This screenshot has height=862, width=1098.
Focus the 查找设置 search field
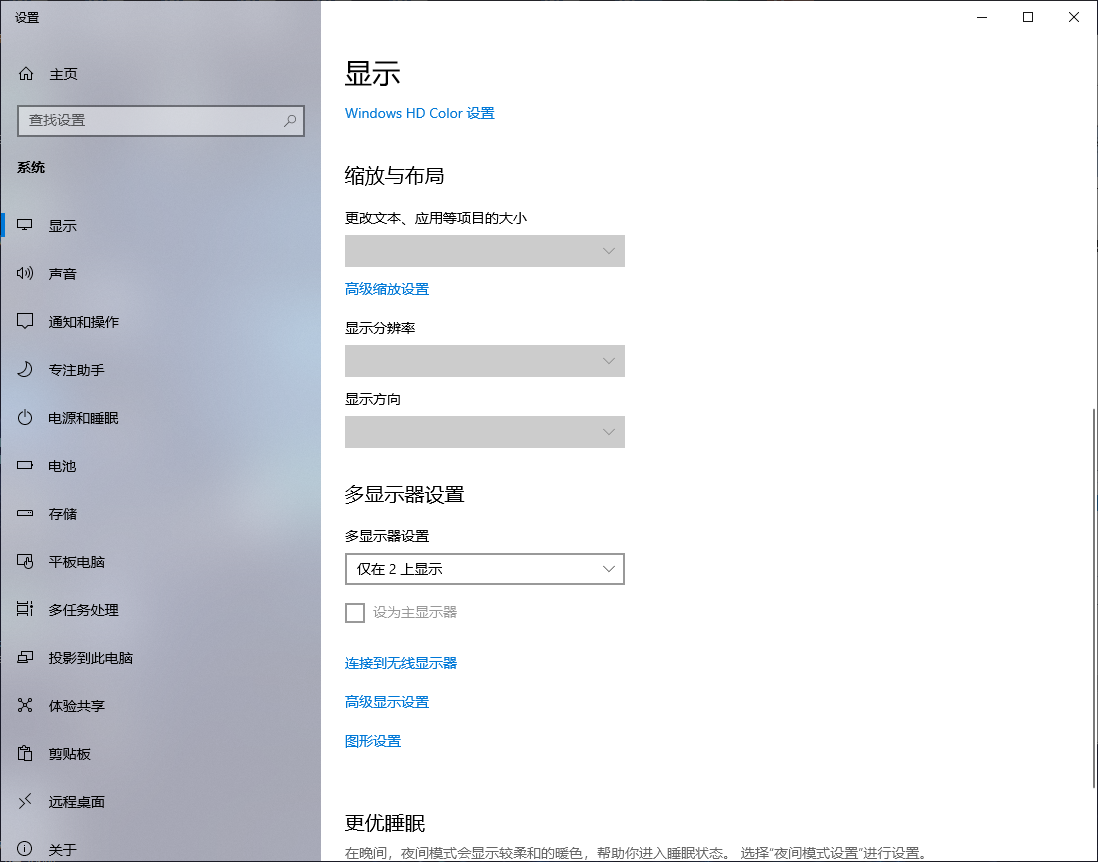[160, 120]
